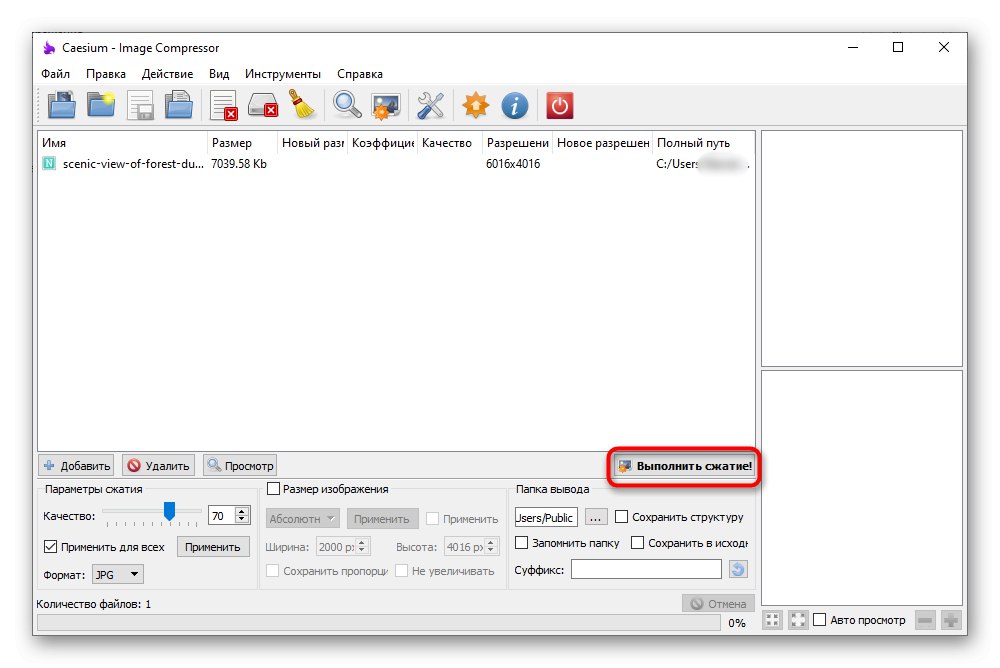
Task: Enable Сохранить структуру checkbox
Action: (x=621, y=516)
